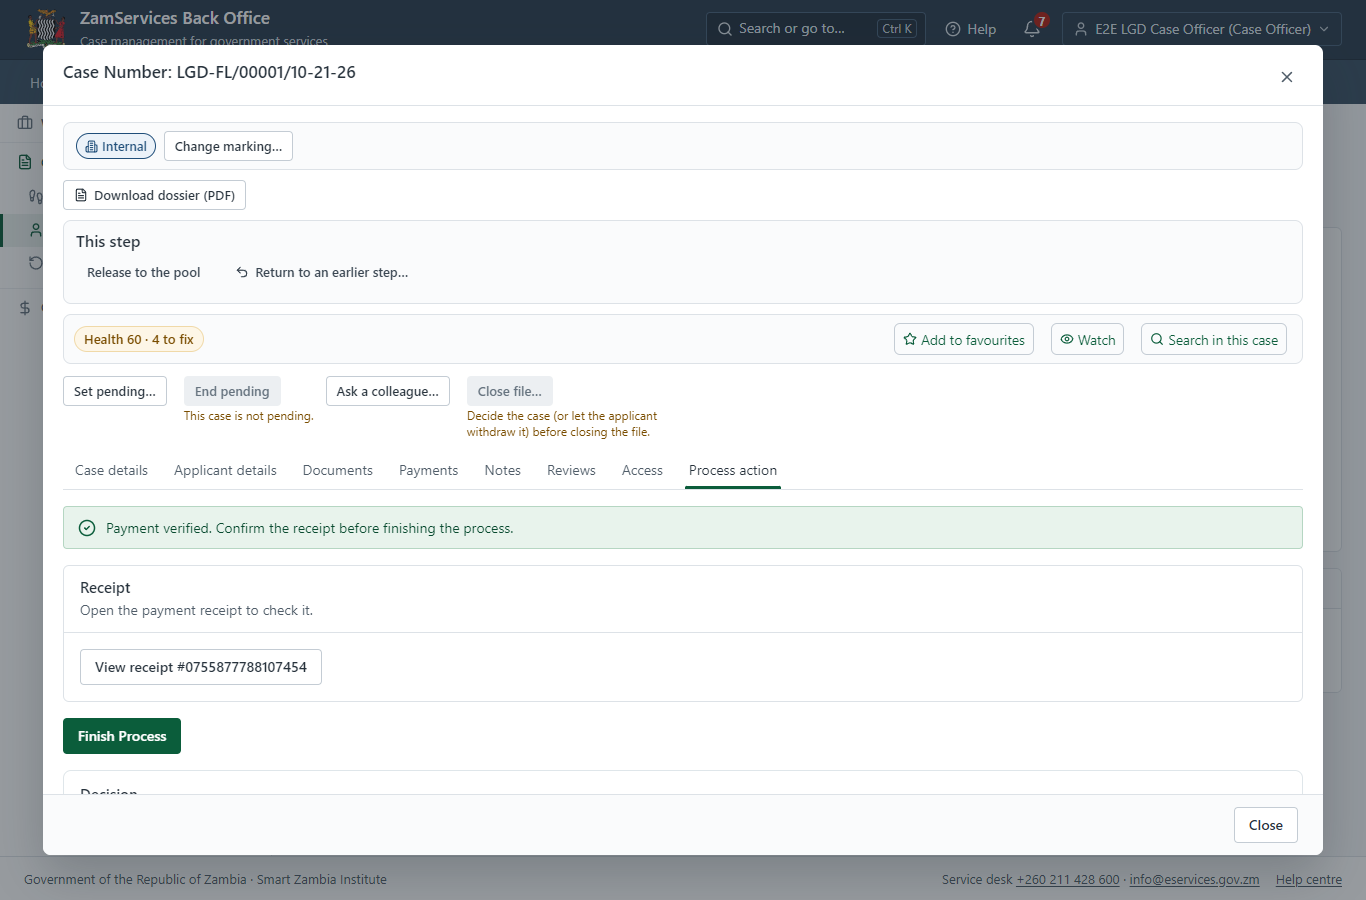Add this case to favourites
1366x900 pixels.
[x=964, y=340]
